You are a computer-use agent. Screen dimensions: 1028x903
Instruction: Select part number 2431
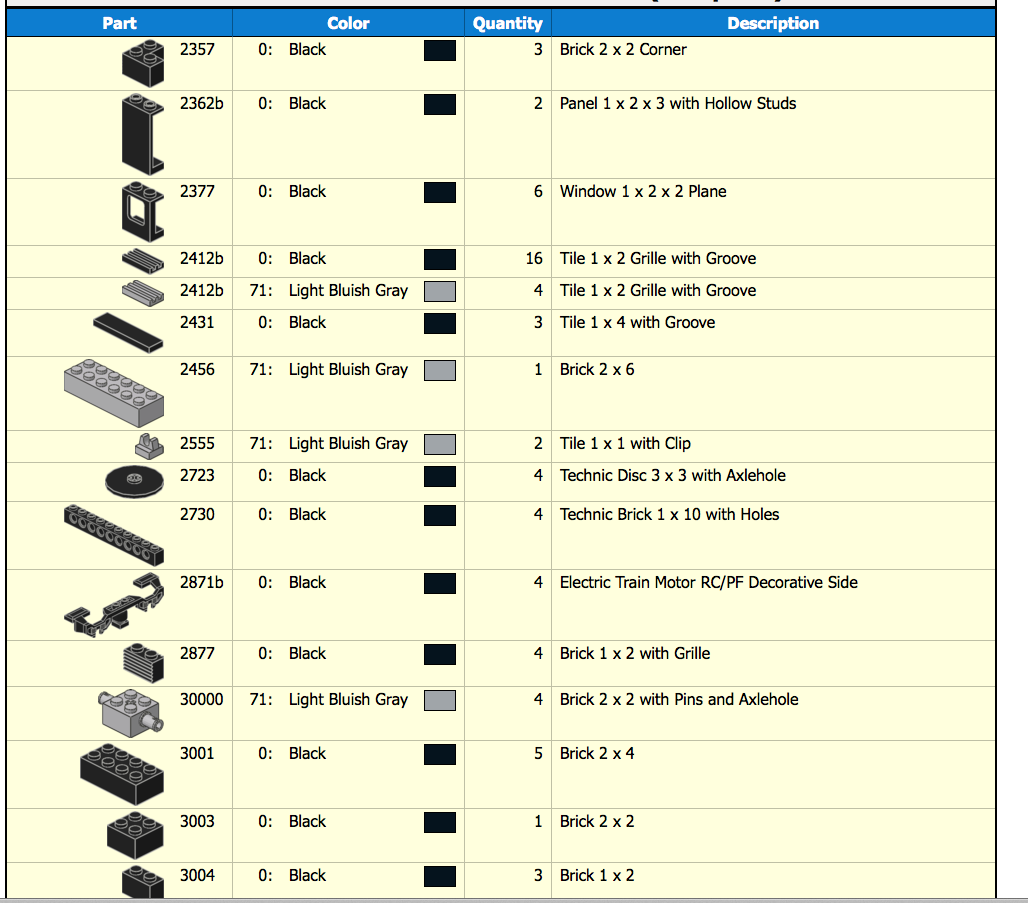(197, 322)
